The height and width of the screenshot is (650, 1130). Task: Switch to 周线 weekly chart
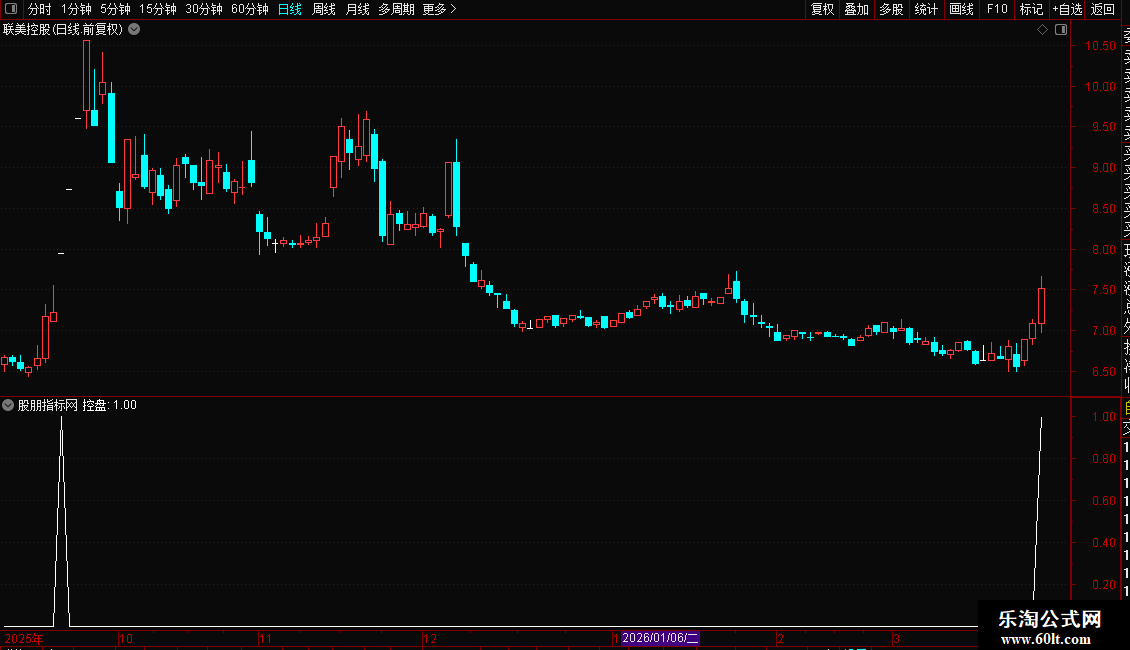pos(324,9)
